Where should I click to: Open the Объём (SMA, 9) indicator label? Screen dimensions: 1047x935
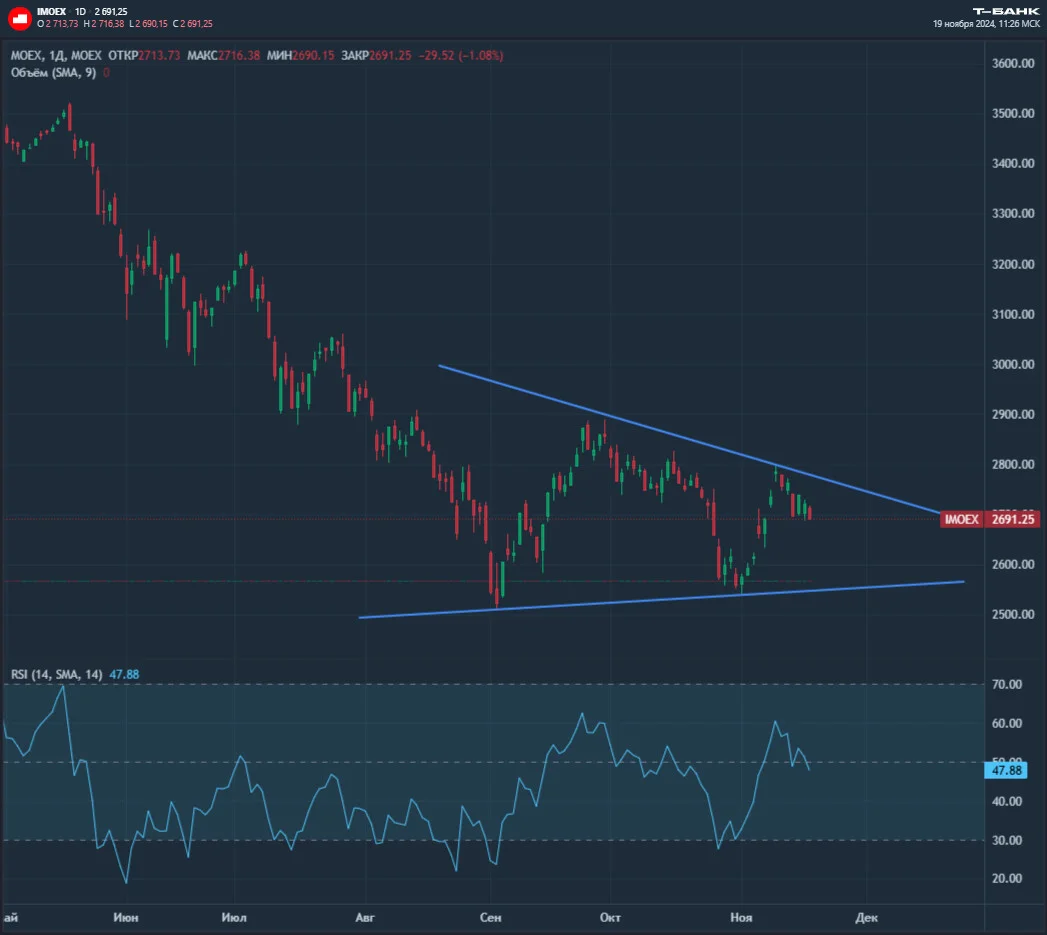click(53, 73)
